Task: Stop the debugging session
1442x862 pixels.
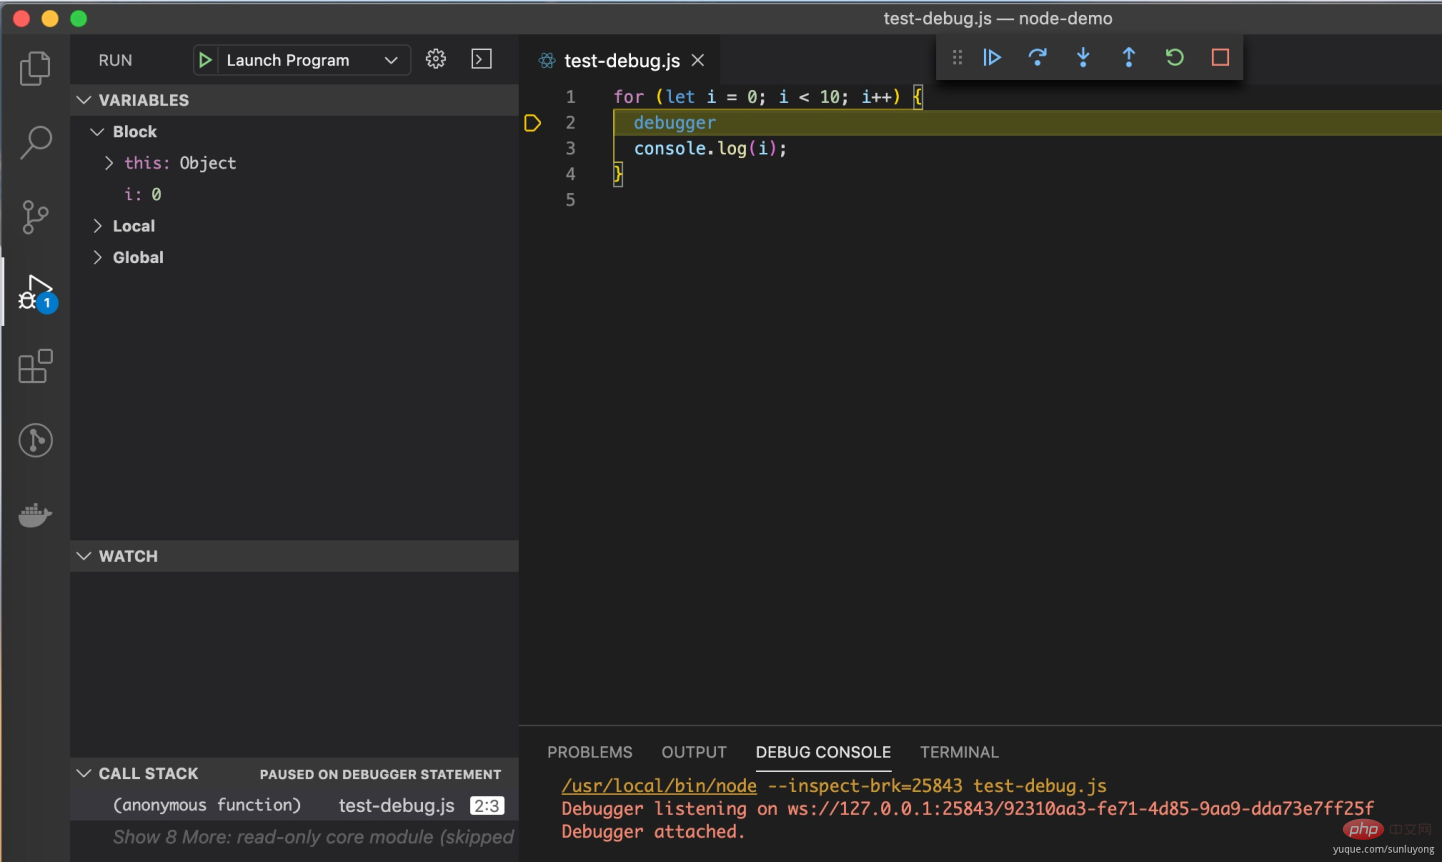Action: (1220, 58)
